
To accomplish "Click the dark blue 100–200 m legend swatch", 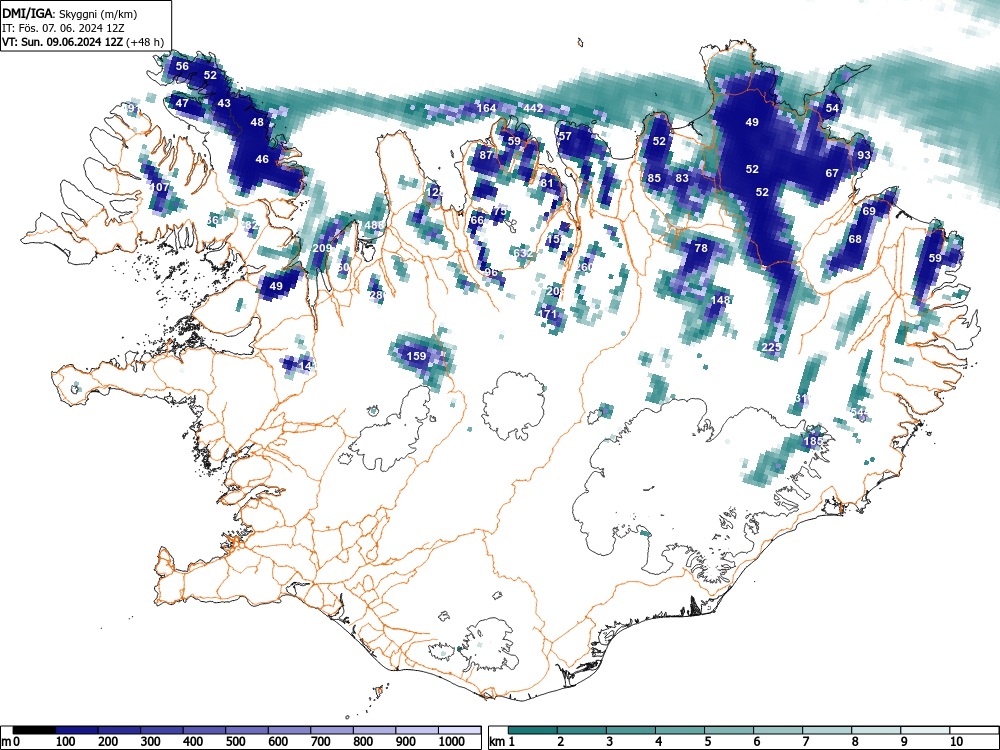I will (x=77, y=730).
